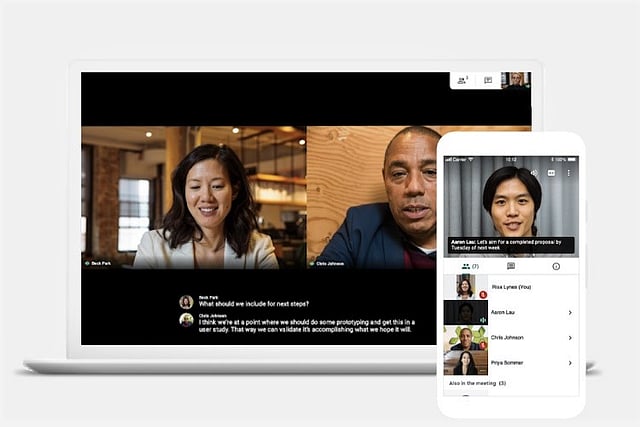Expand the Chris Johnson participant row chevron
Viewport: 640px width, 427px height.
[x=570, y=338]
